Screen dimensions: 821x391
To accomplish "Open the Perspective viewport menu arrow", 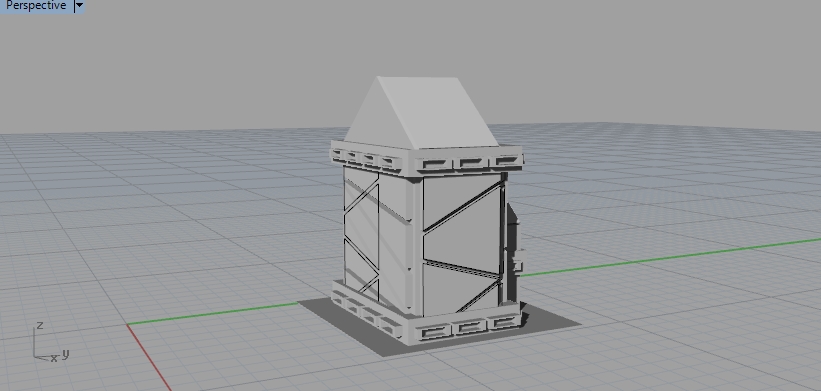I will pos(80,6).
